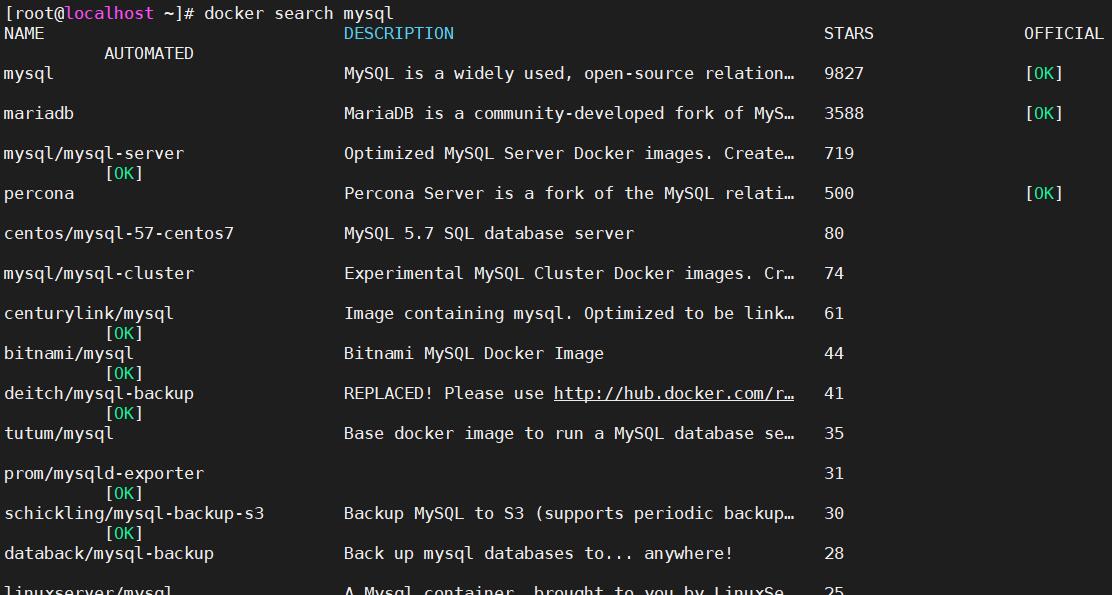Select the 'centos/mysql-57-centos7' image name
Viewport: 1112px width, 595px height.
[118, 233]
